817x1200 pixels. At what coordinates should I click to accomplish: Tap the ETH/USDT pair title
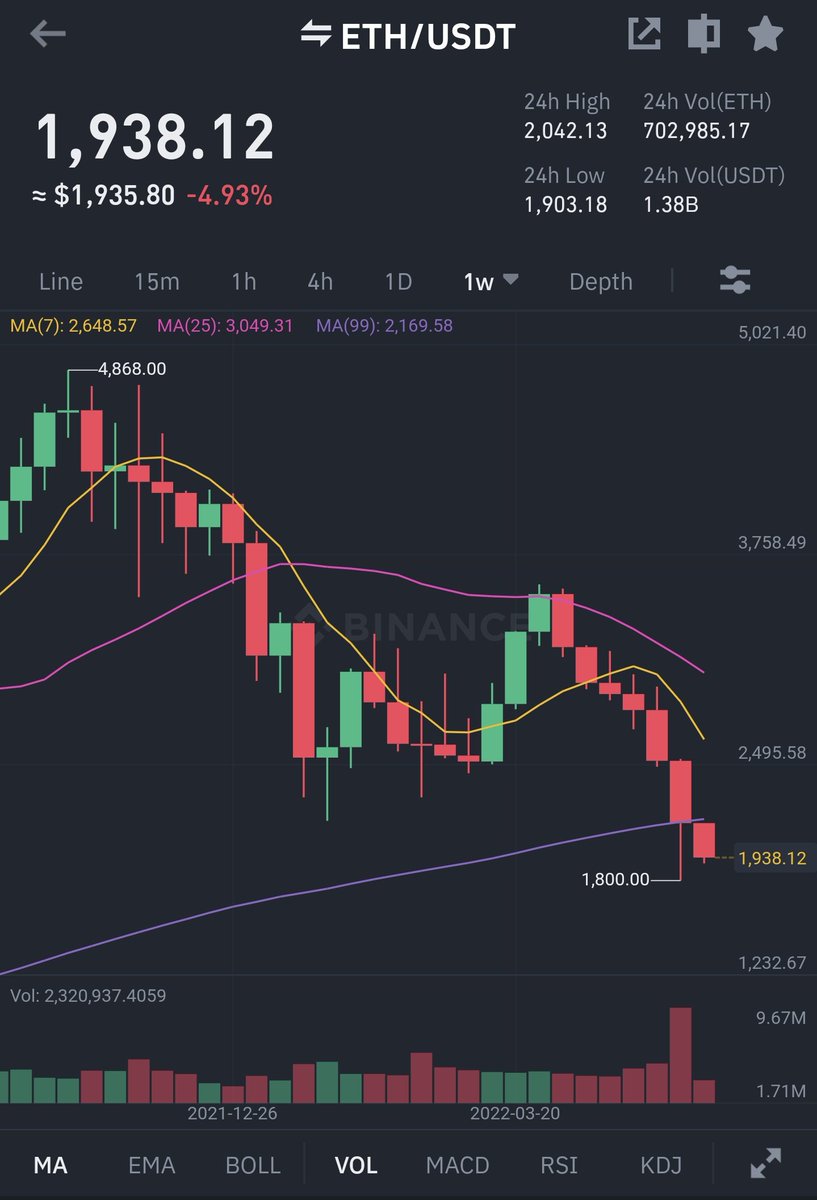click(x=428, y=36)
